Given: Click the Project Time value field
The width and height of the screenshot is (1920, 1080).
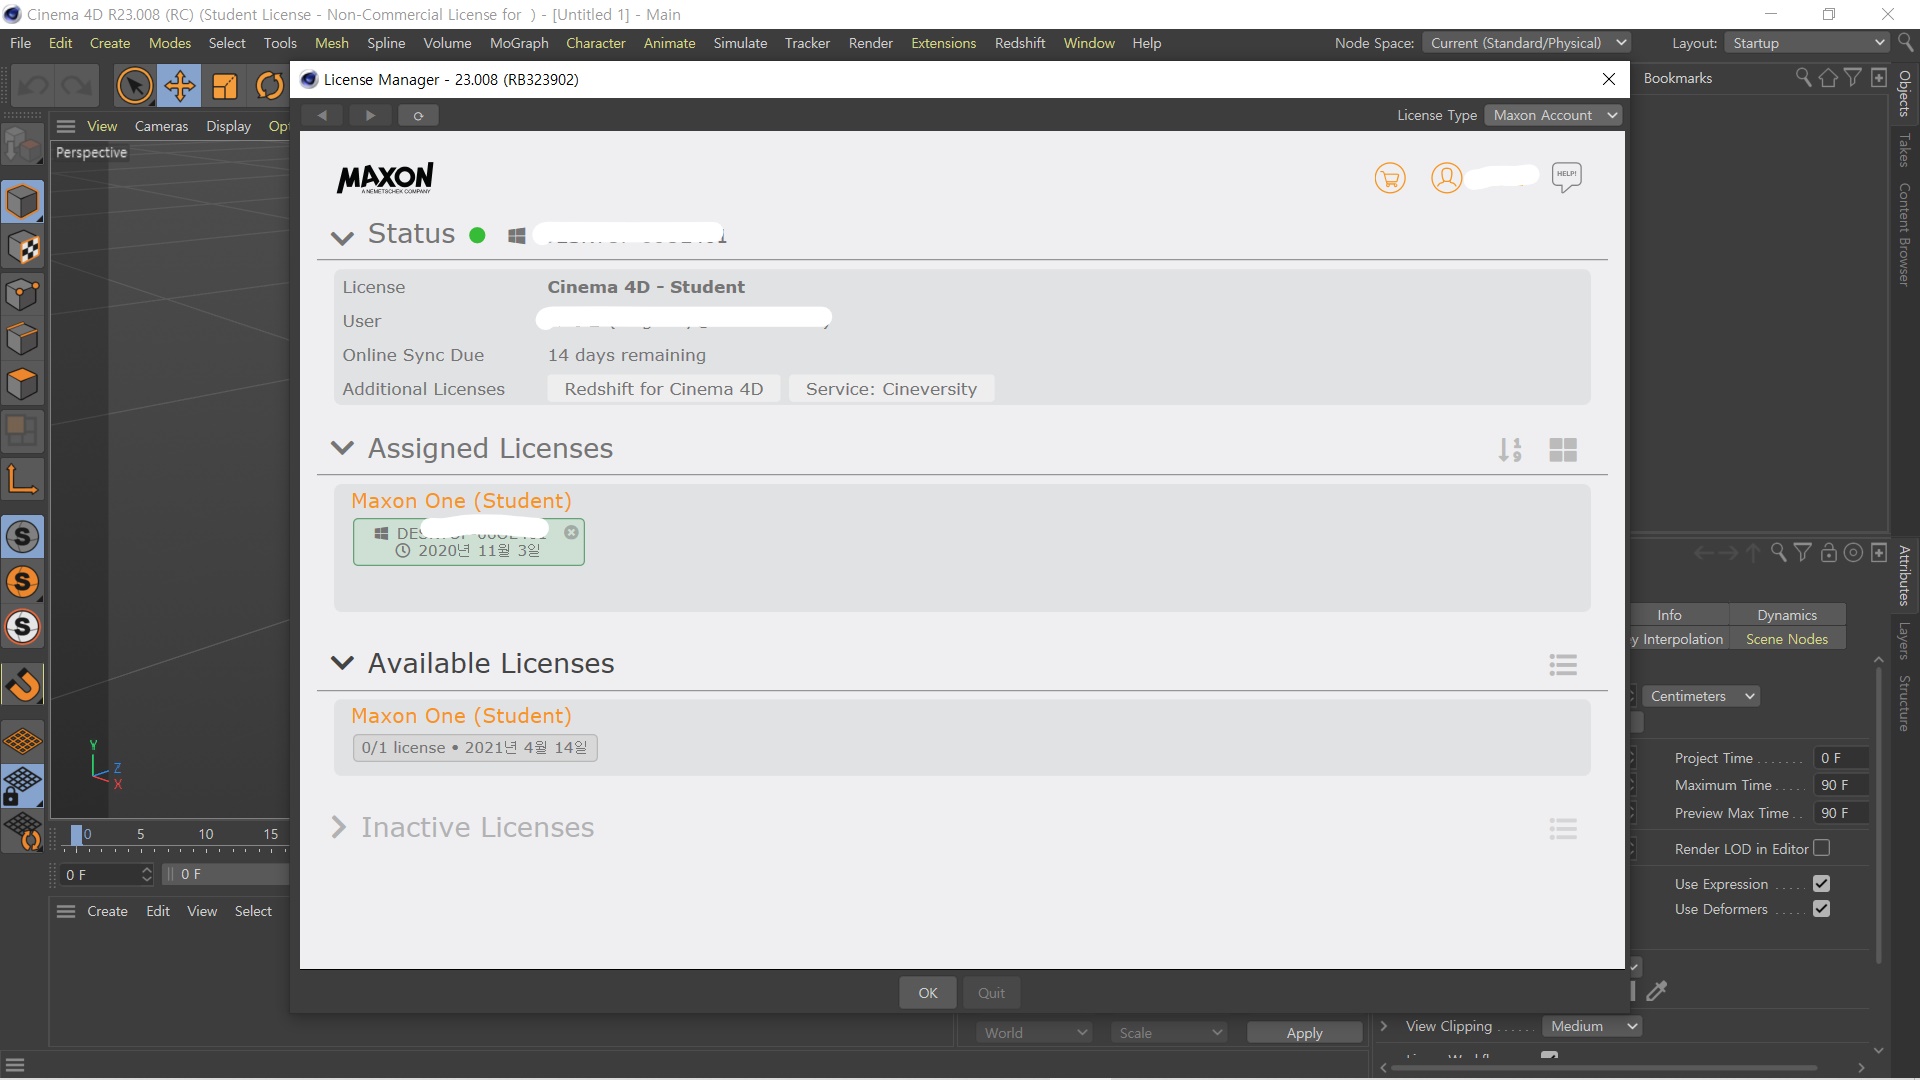Looking at the screenshot, I should click(1841, 758).
